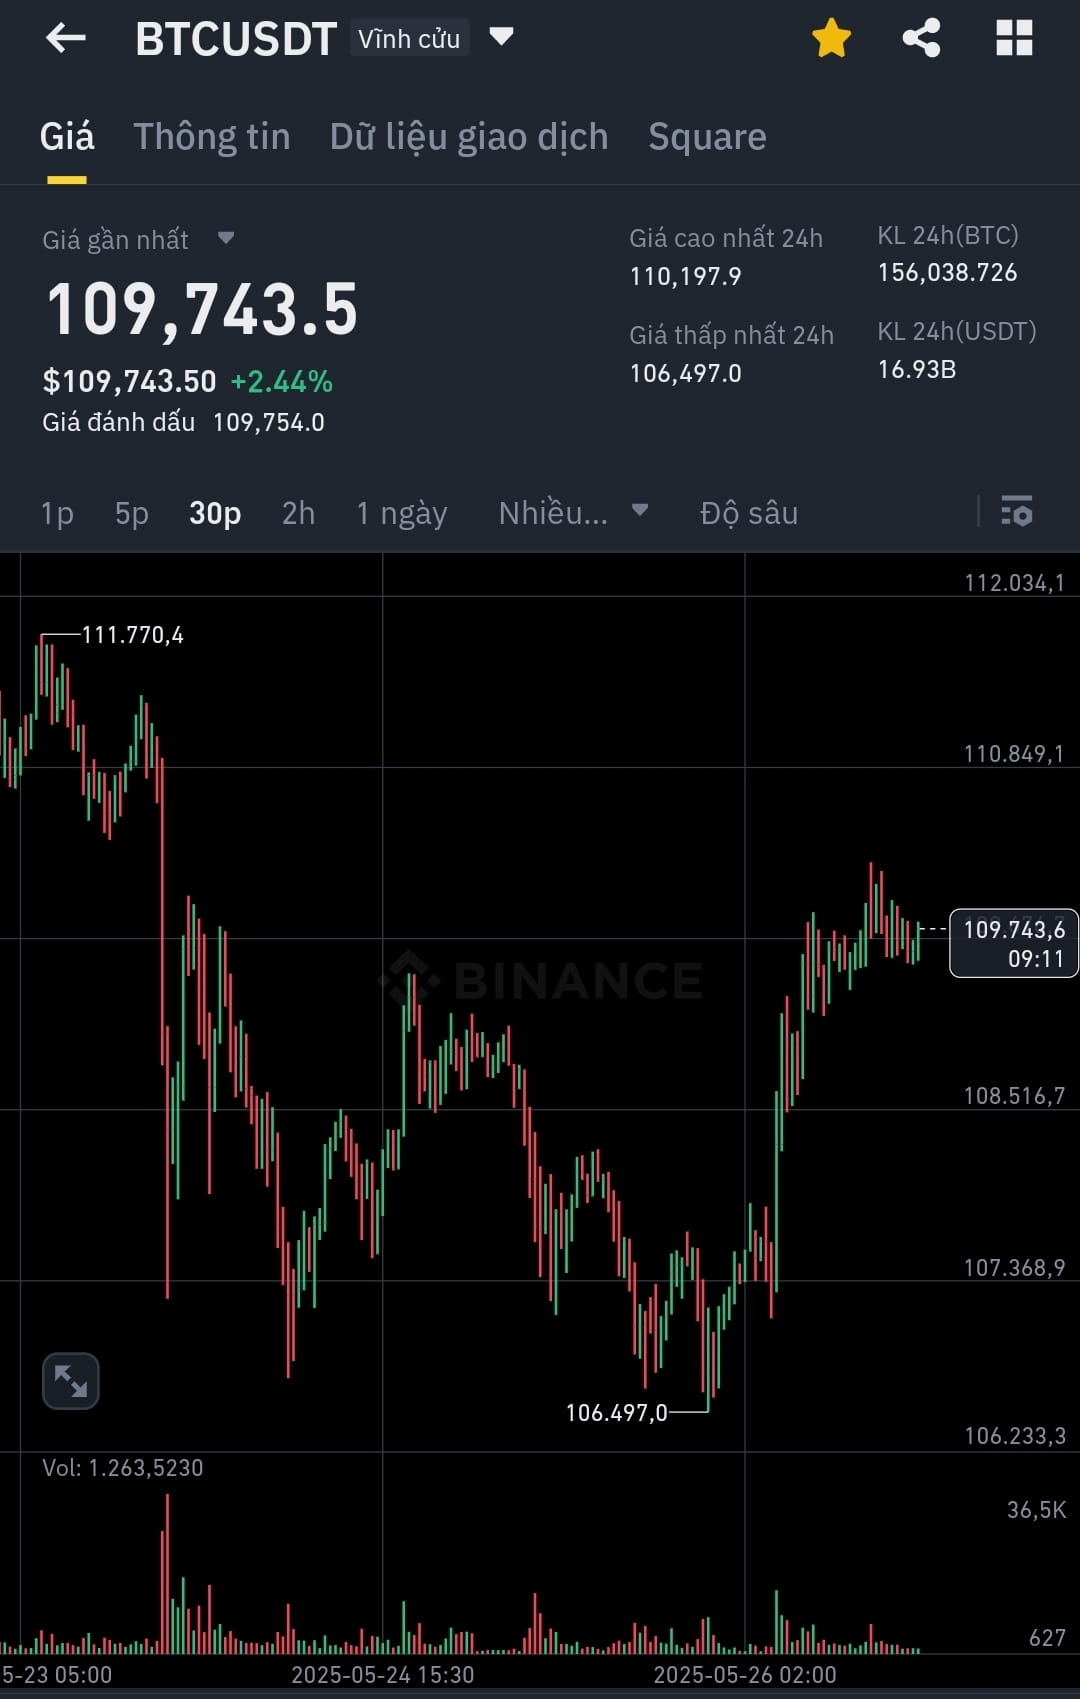Screen dimensions: 1080x1699
Task: Open the share icon
Action: pyautogui.click(x=921, y=38)
